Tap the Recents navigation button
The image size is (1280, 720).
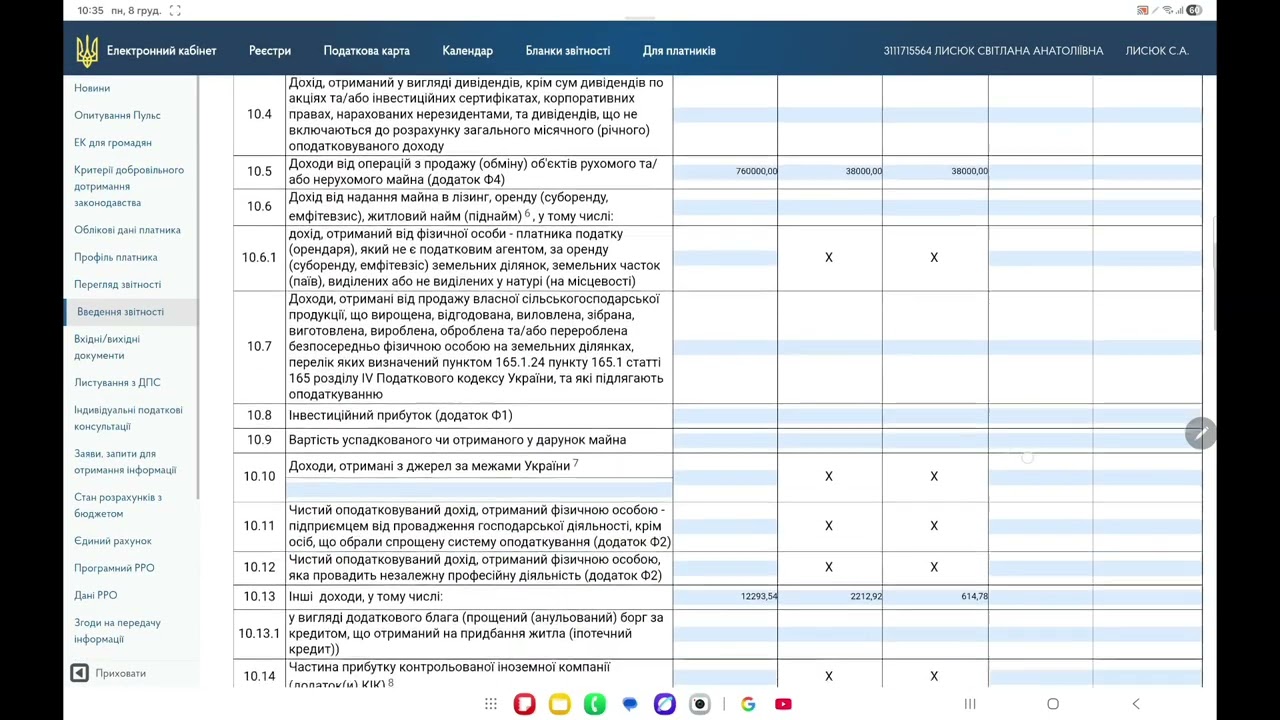click(x=970, y=704)
